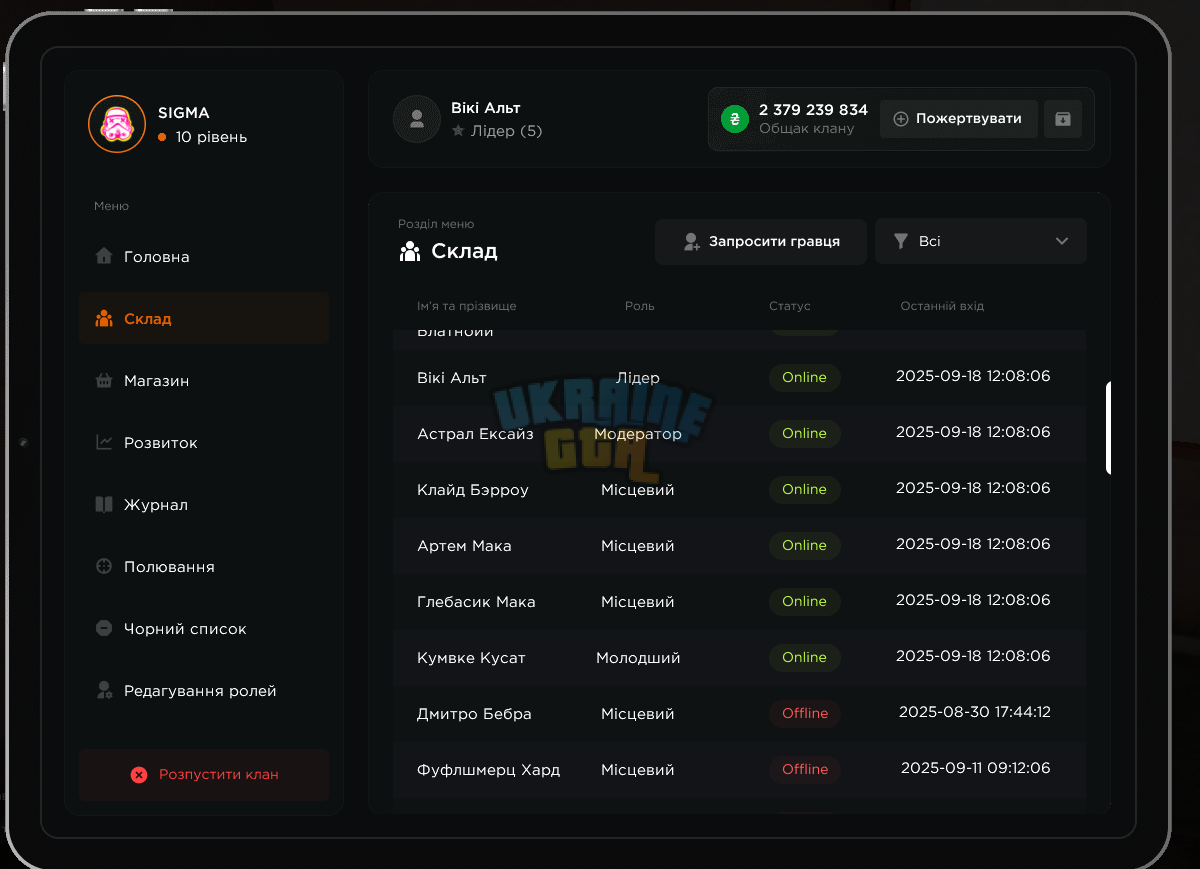This screenshot has height=869, width=1200.
Task: Go to the Магазин section
Action: [x=204, y=380]
